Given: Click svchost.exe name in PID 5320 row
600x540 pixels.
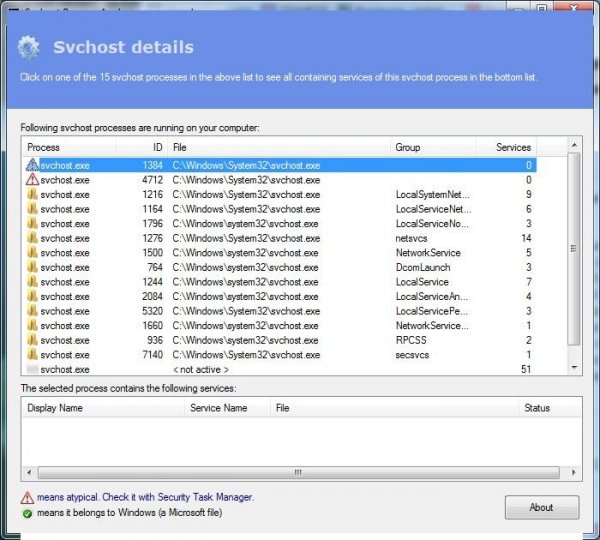Looking at the screenshot, I should [x=65, y=311].
